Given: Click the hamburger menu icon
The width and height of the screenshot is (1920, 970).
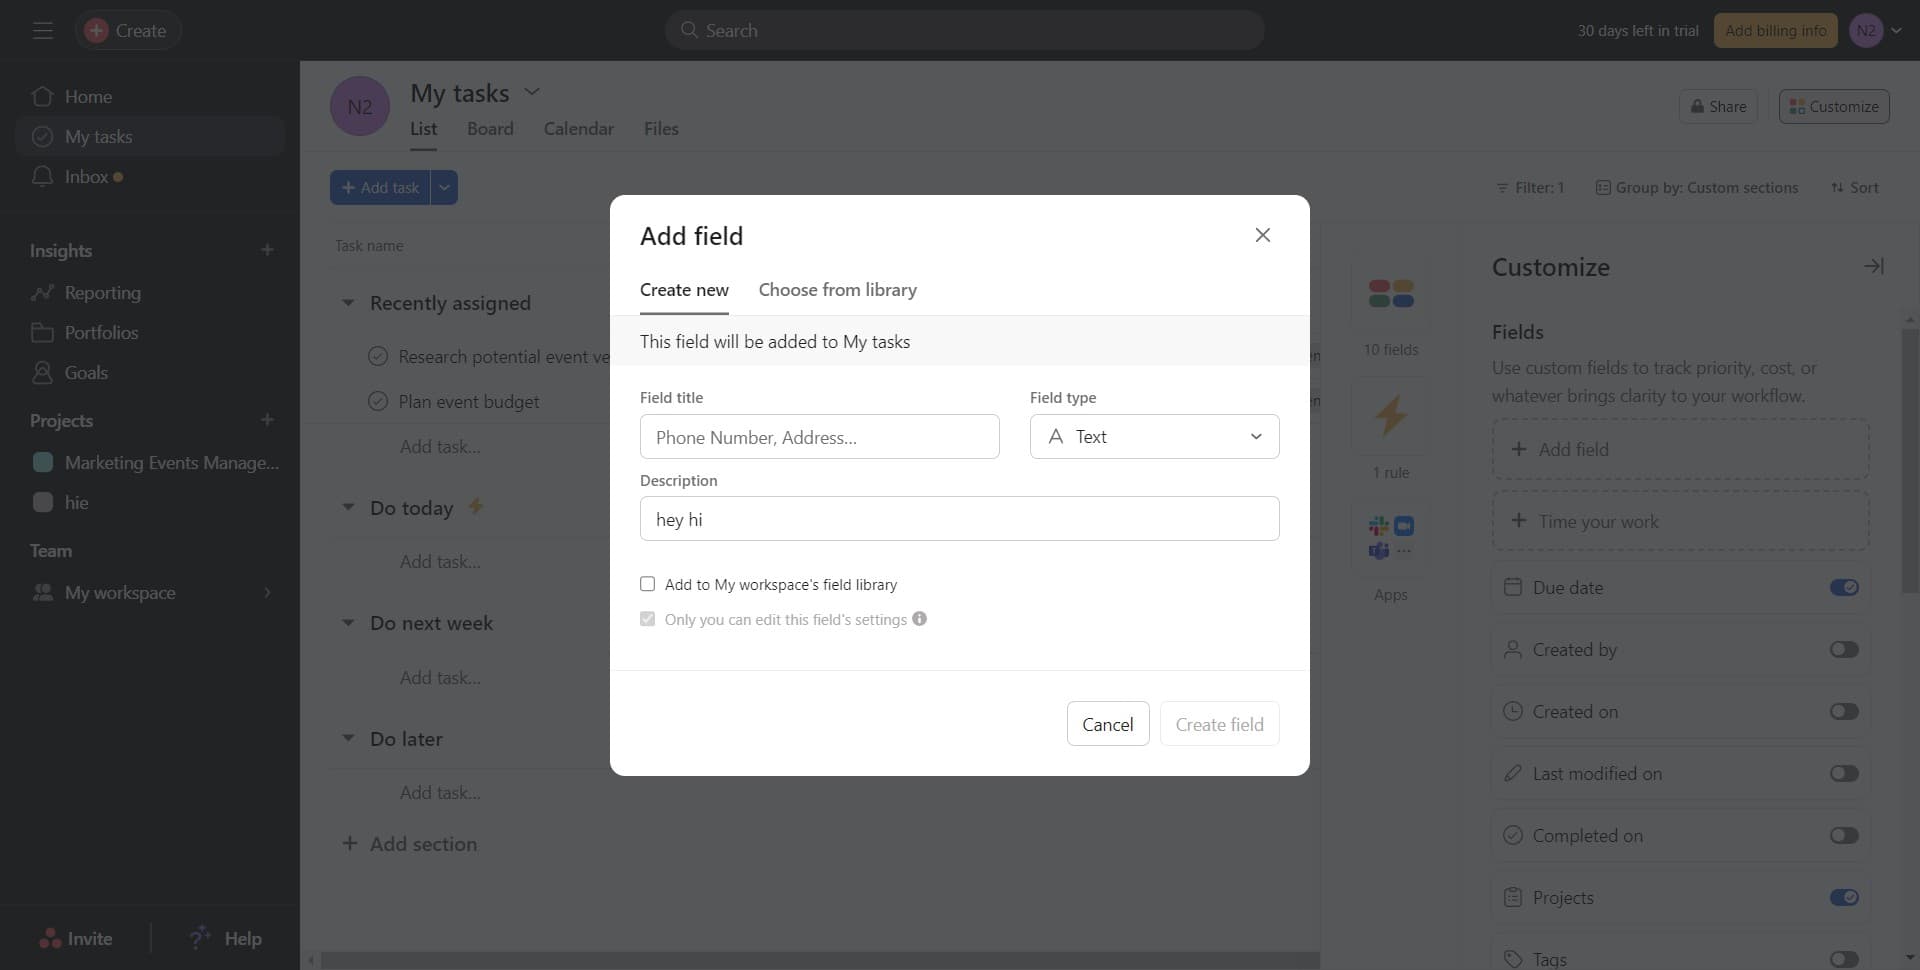Looking at the screenshot, I should pyautogui.click(x=42, y=31).
